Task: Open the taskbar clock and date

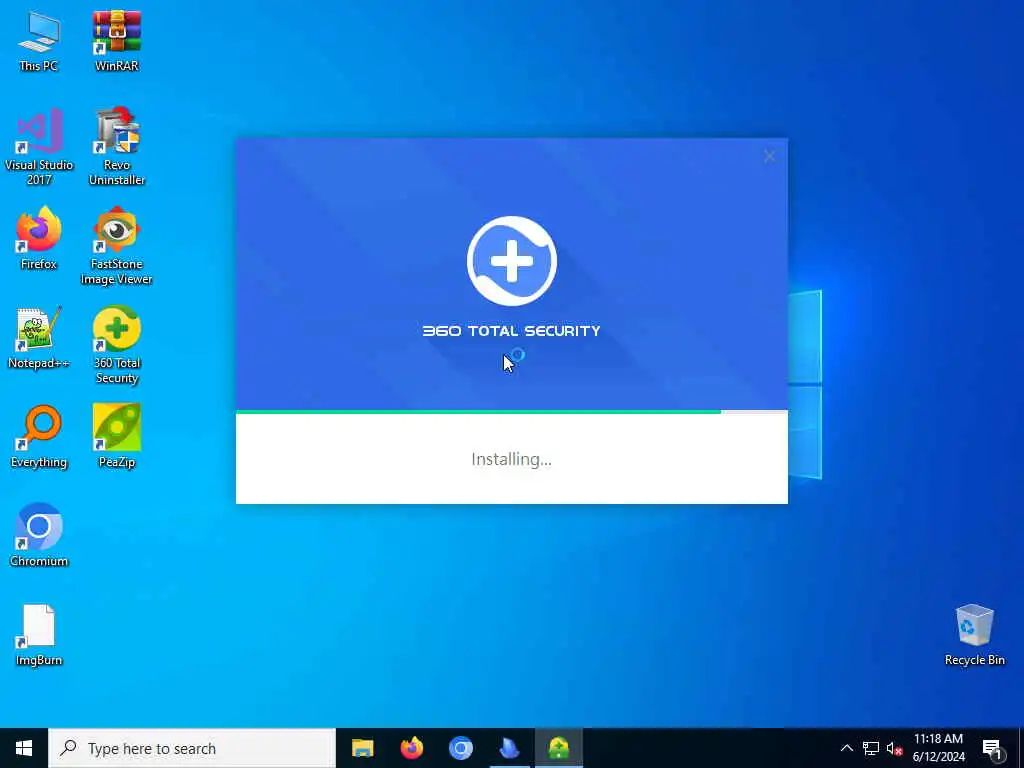Action: click(938, 748)
